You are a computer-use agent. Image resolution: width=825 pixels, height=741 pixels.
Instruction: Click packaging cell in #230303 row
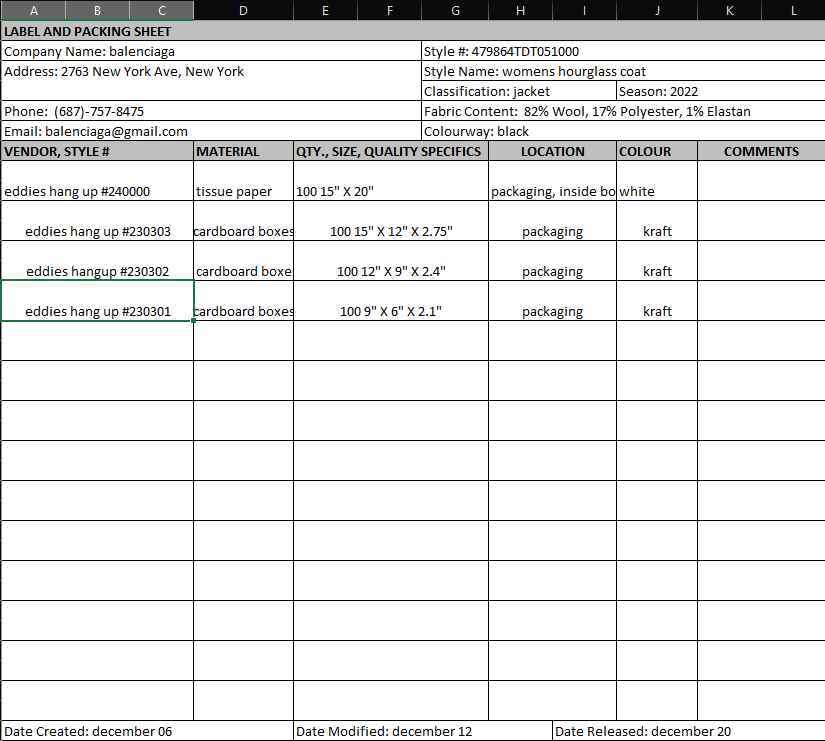click(552, 221)
